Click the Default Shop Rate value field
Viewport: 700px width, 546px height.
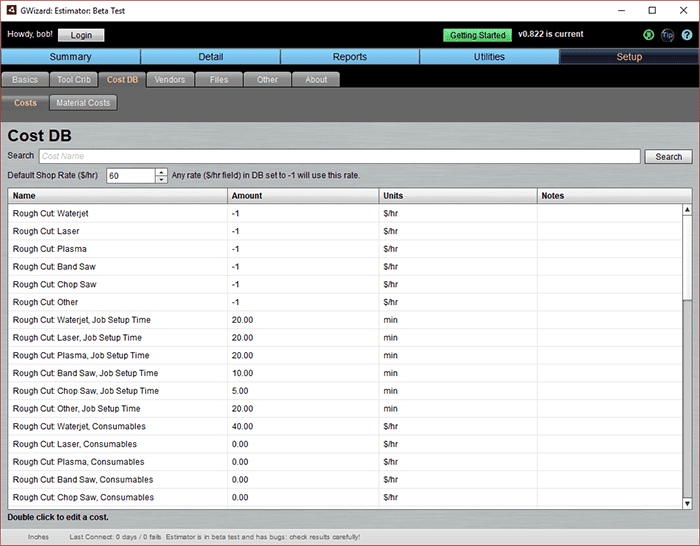tap(131, 175)
